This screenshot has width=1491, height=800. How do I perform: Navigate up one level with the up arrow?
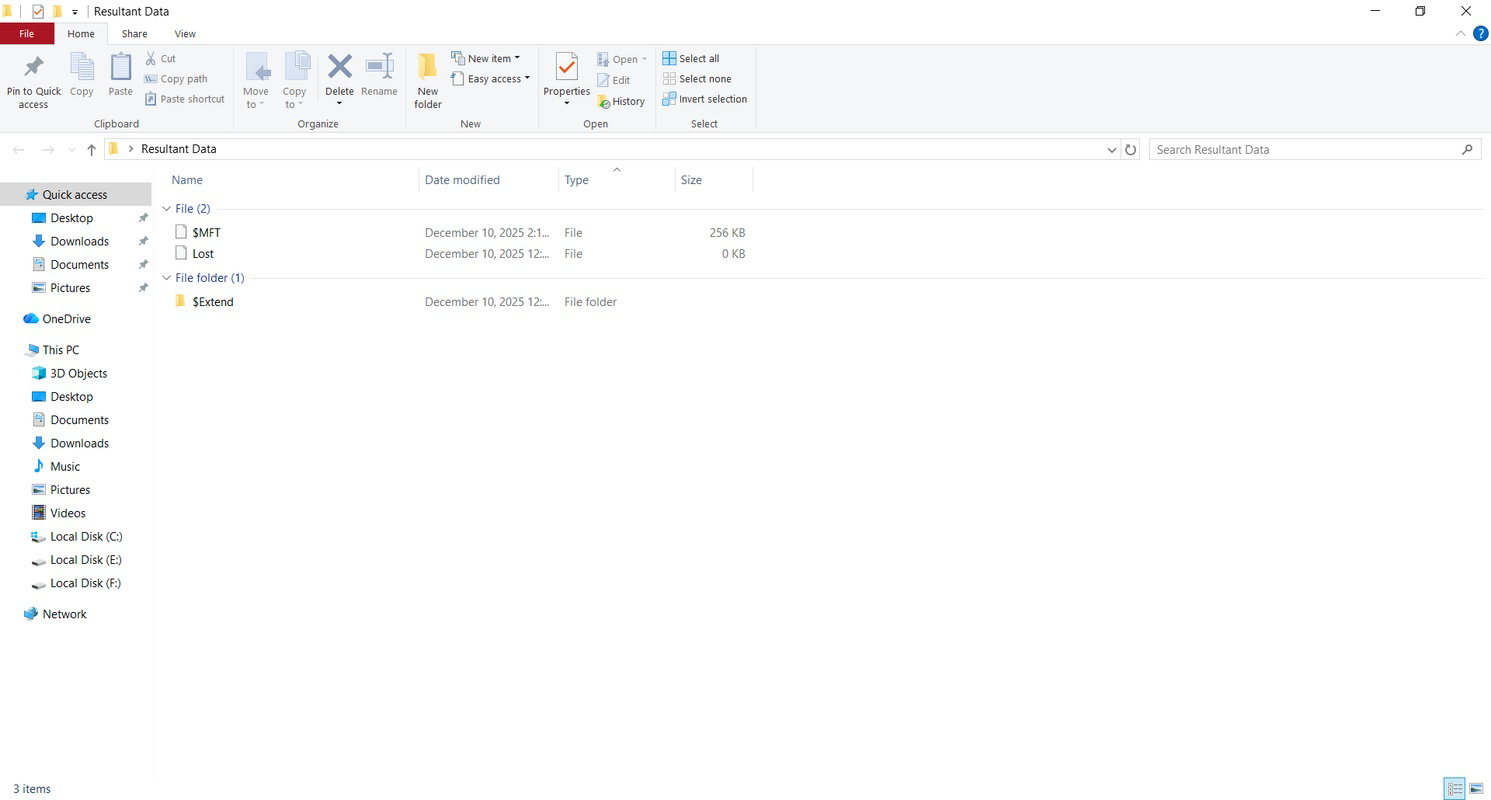coord(91,148)
